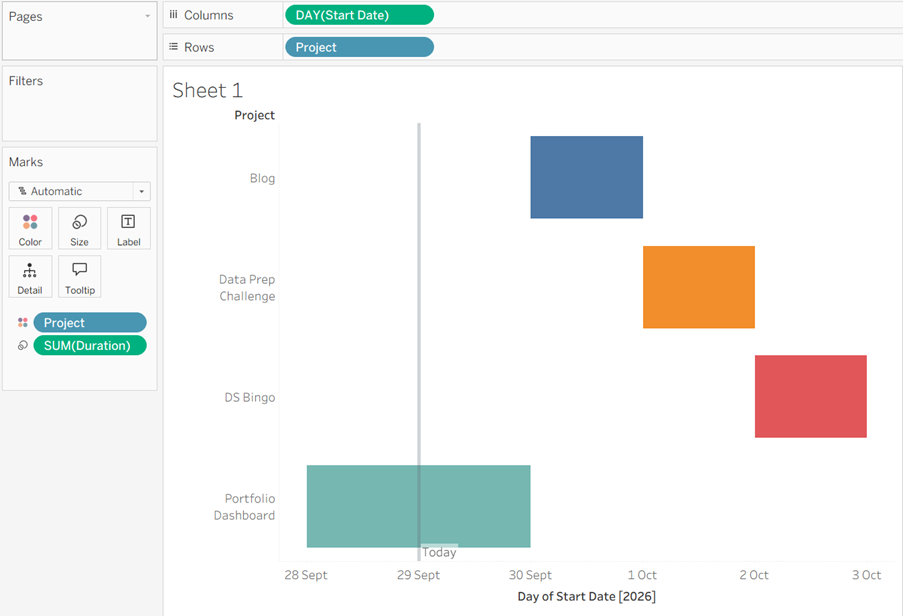Click the red DS Bingo bar

pos(810,397)
